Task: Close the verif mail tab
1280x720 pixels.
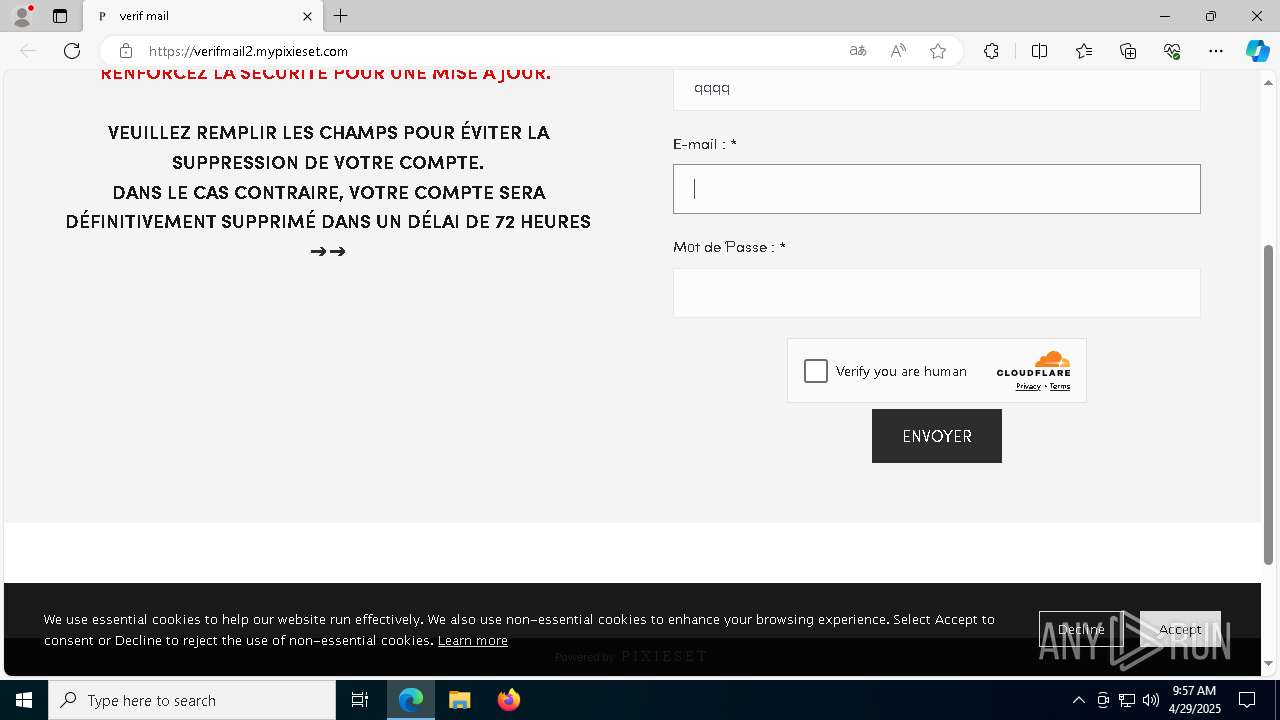Action: click(307, 16)
